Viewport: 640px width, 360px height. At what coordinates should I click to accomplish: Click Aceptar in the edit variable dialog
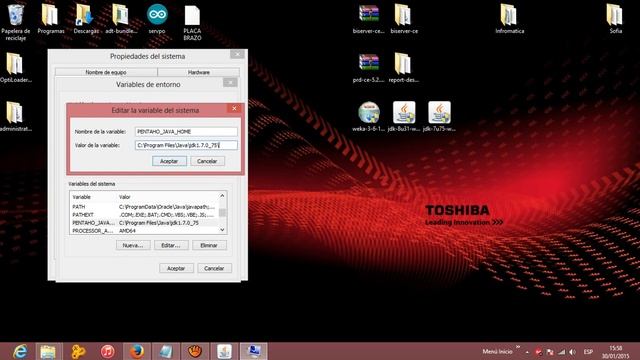169,161
